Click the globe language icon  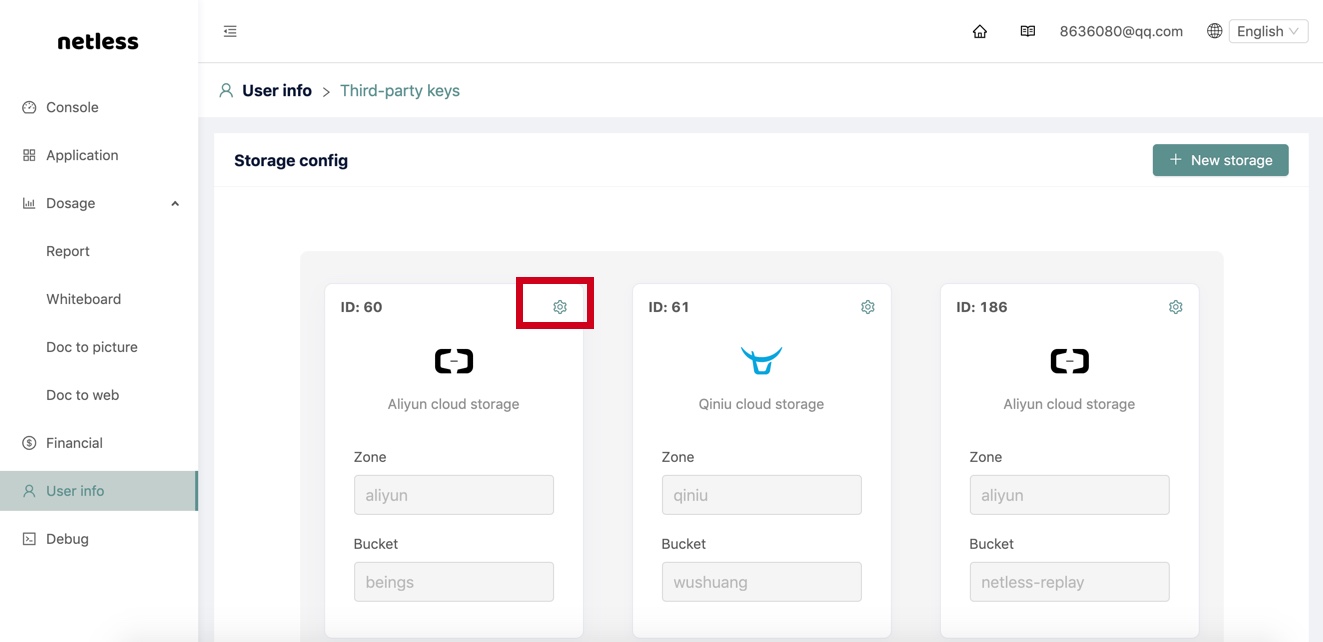(1215, 31)
